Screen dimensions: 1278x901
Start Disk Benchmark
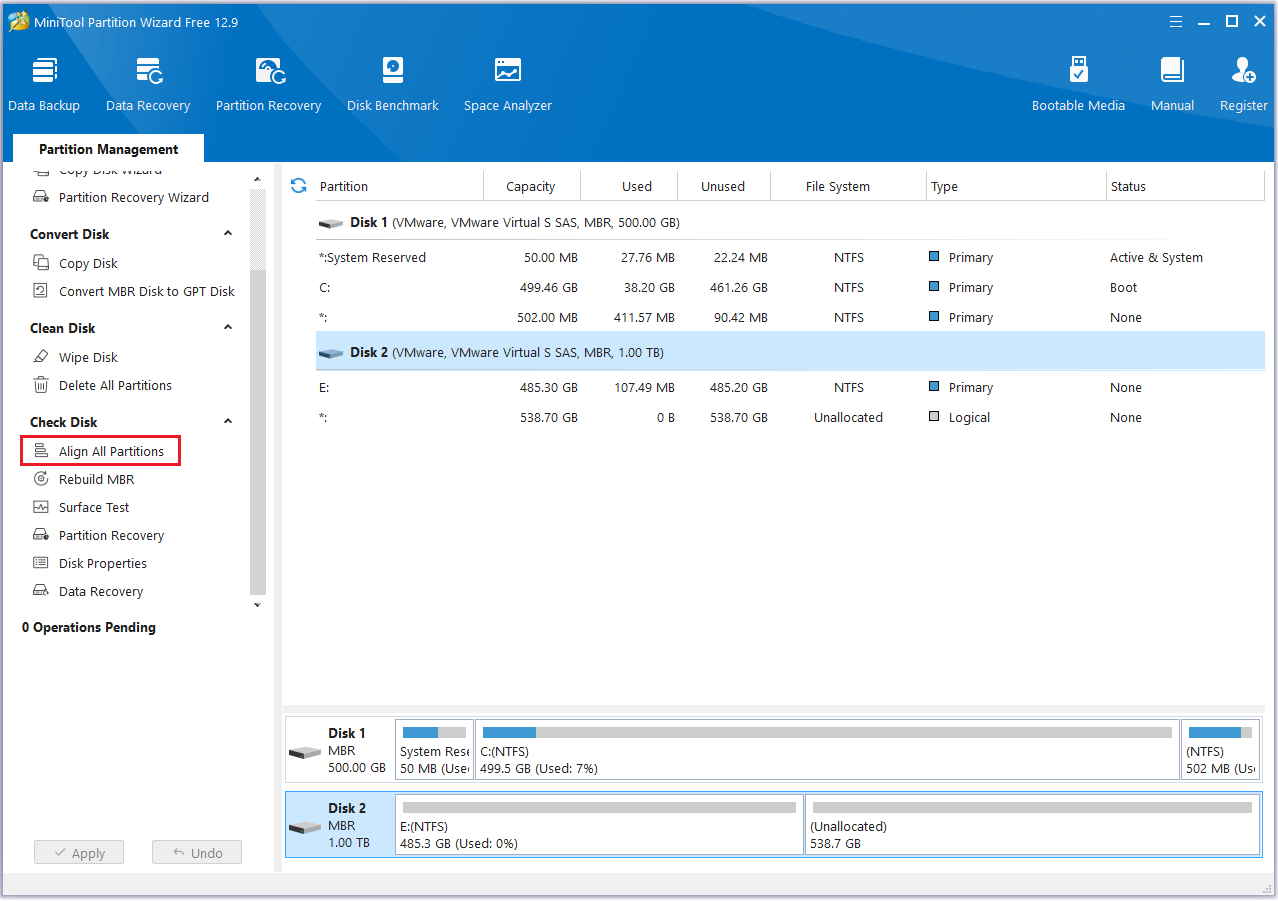[393, 84]
